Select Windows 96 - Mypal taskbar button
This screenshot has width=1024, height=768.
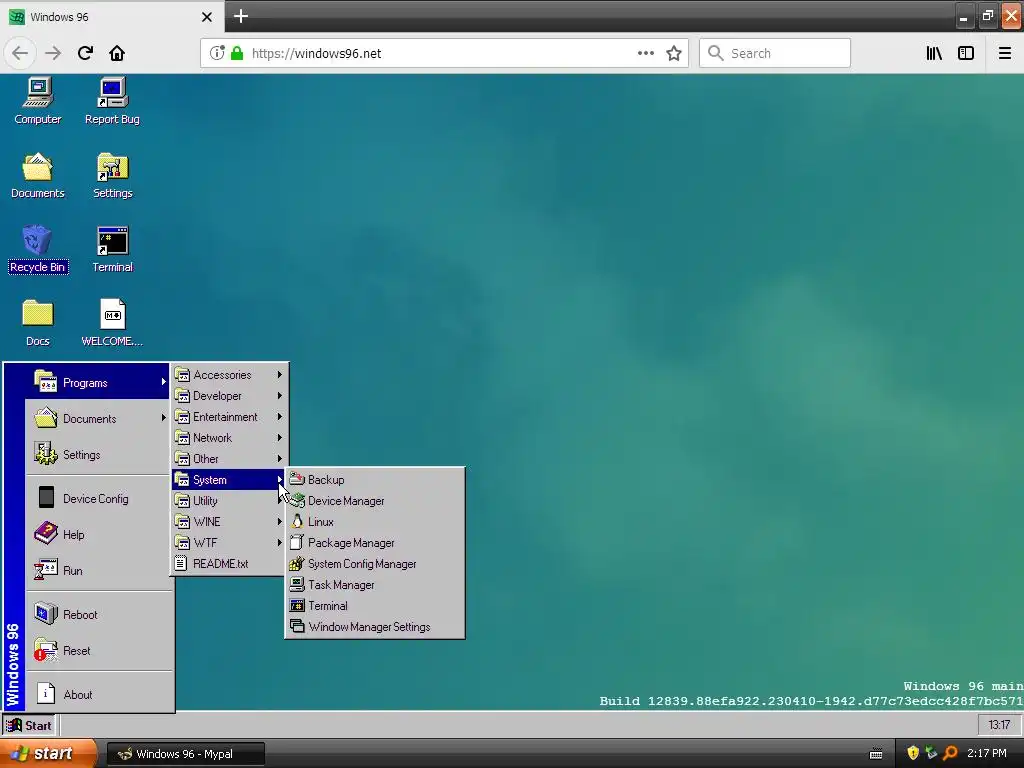point(185,753)
